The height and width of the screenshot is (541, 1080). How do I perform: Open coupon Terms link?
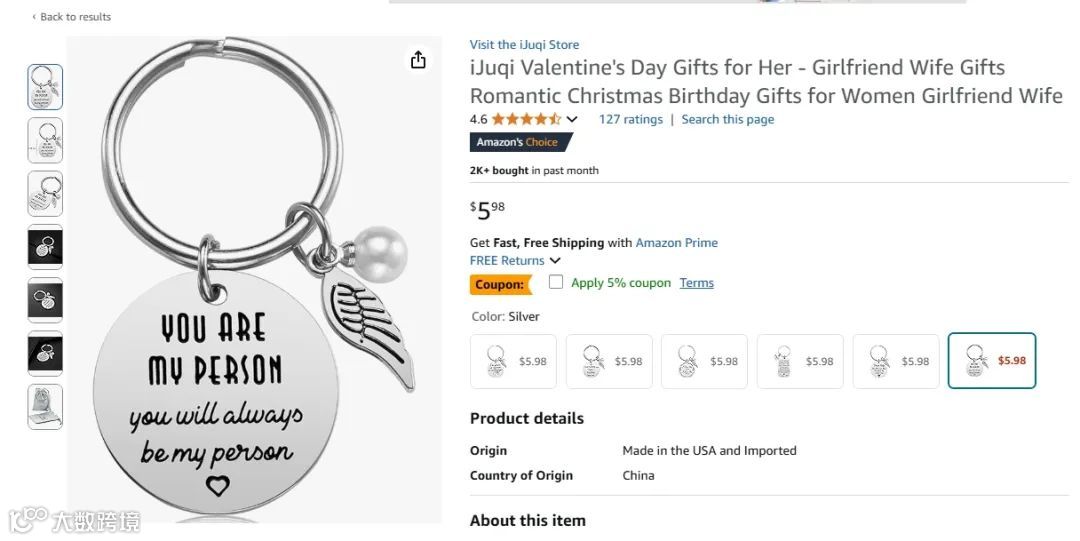point(696,283)
